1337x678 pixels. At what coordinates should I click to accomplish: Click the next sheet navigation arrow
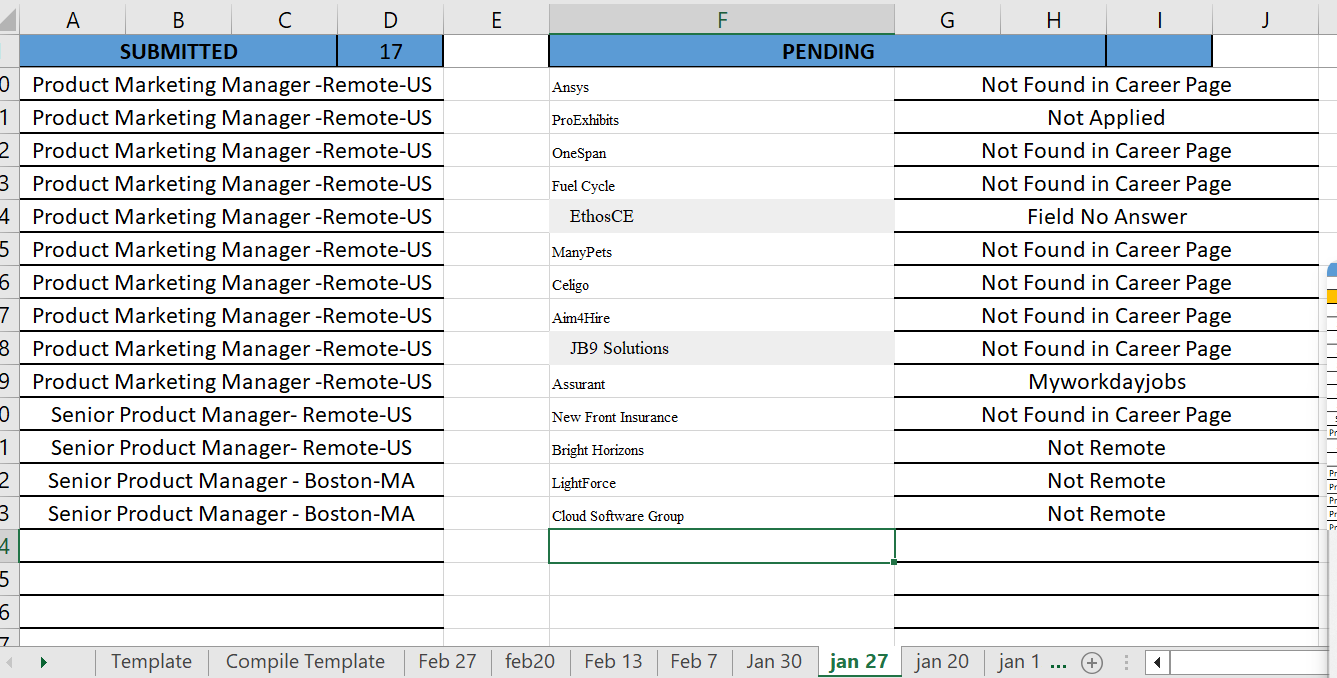pyautogui.click(x=43, y=662)
